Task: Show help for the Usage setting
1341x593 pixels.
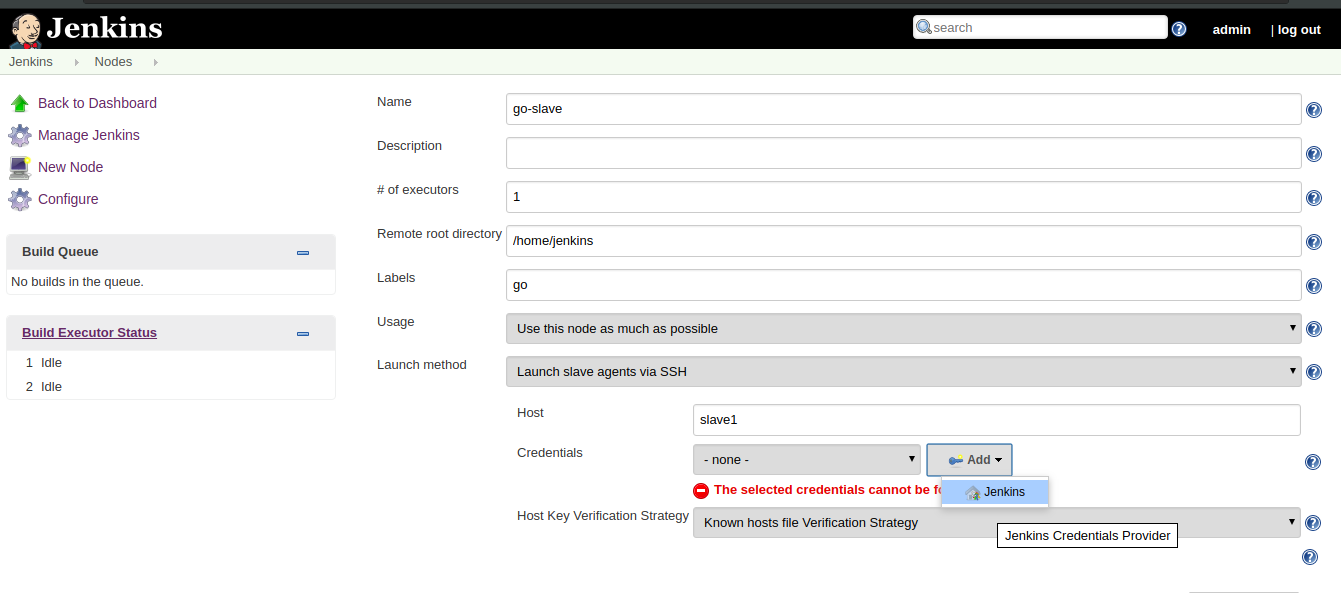Action: [x=1314, y=329]
